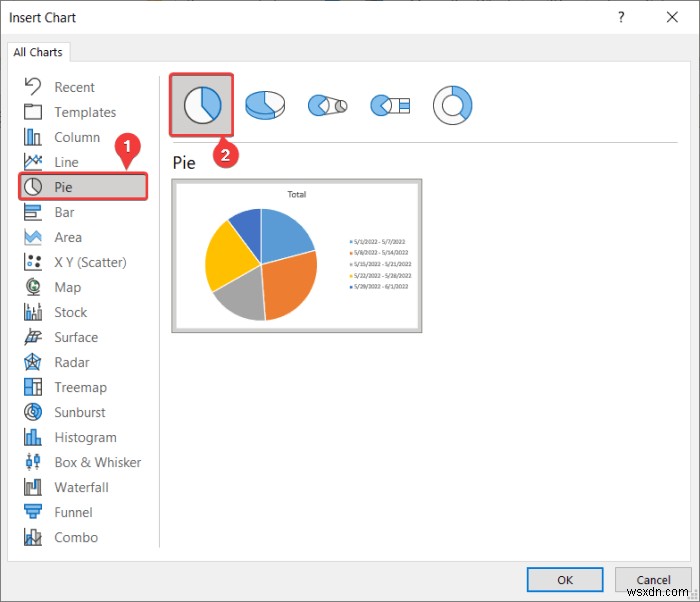Click the Surface chart icon

[33, 337]
